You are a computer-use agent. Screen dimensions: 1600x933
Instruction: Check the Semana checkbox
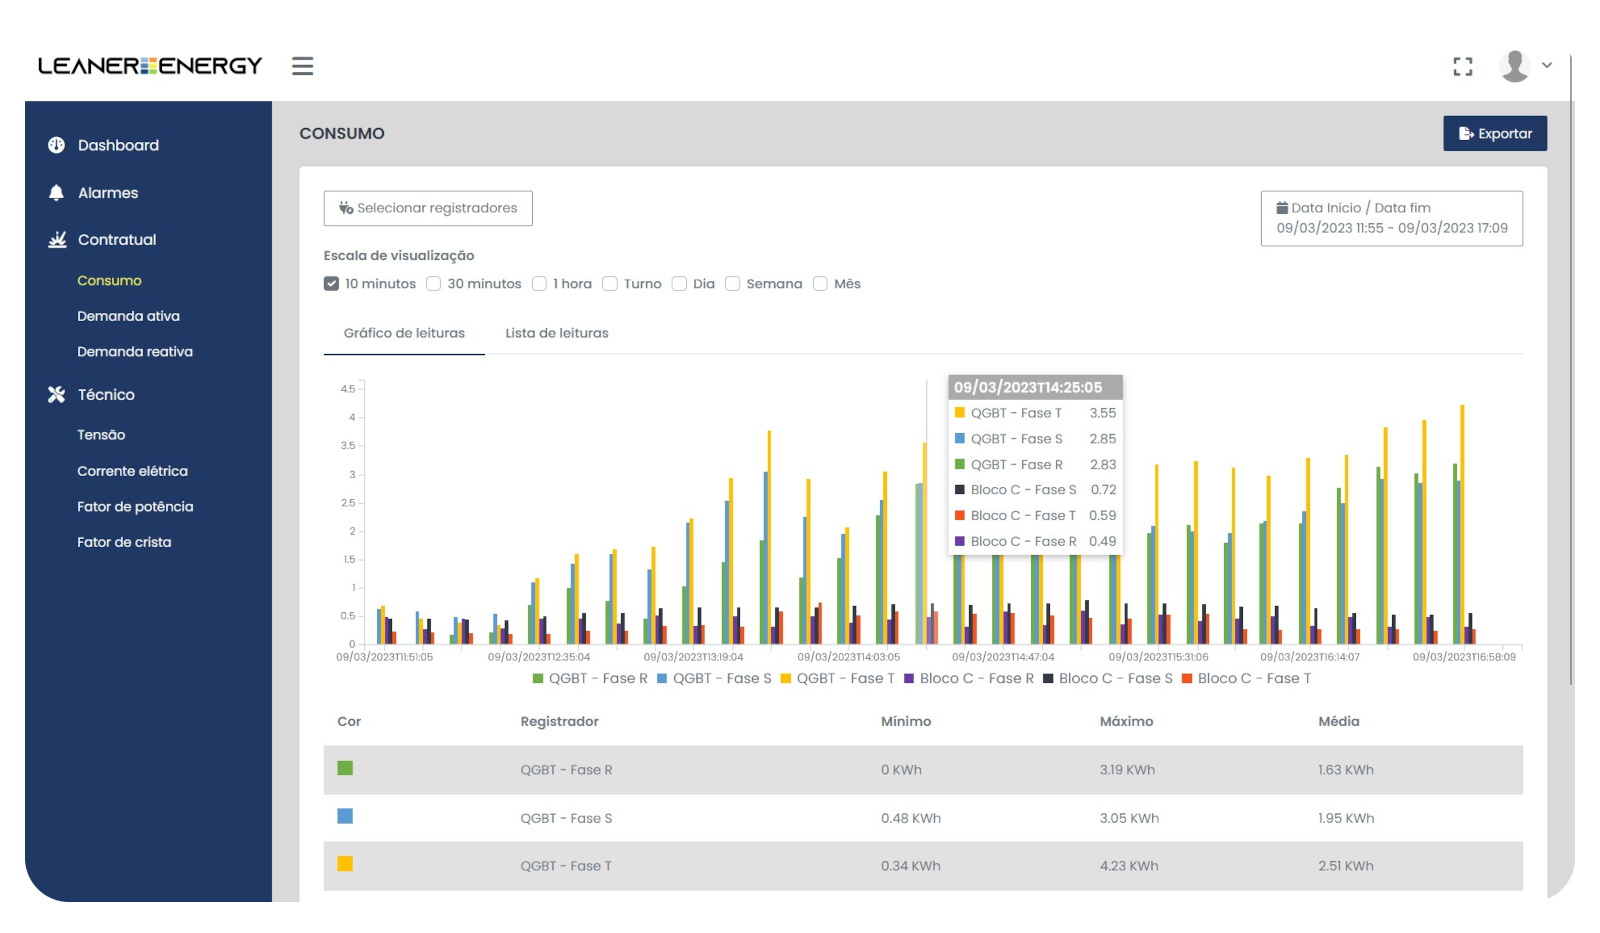point(732,284)
